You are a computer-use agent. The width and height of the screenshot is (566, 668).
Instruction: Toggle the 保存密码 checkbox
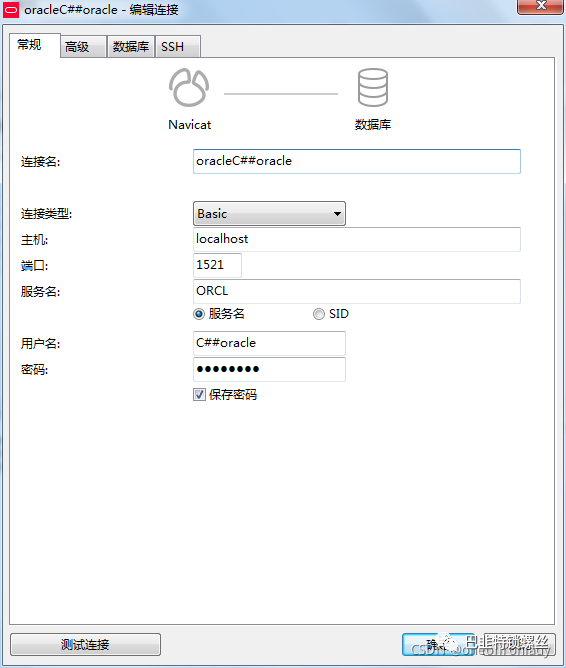[x=199, y=394]
